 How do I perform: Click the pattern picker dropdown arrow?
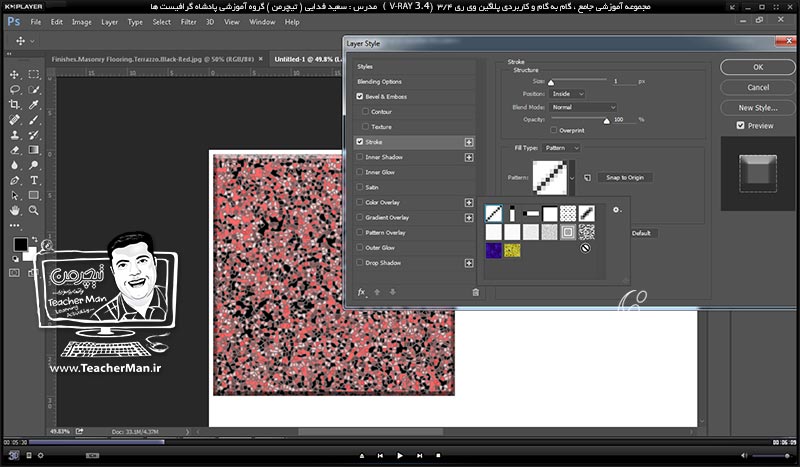(x=572, y=178)
